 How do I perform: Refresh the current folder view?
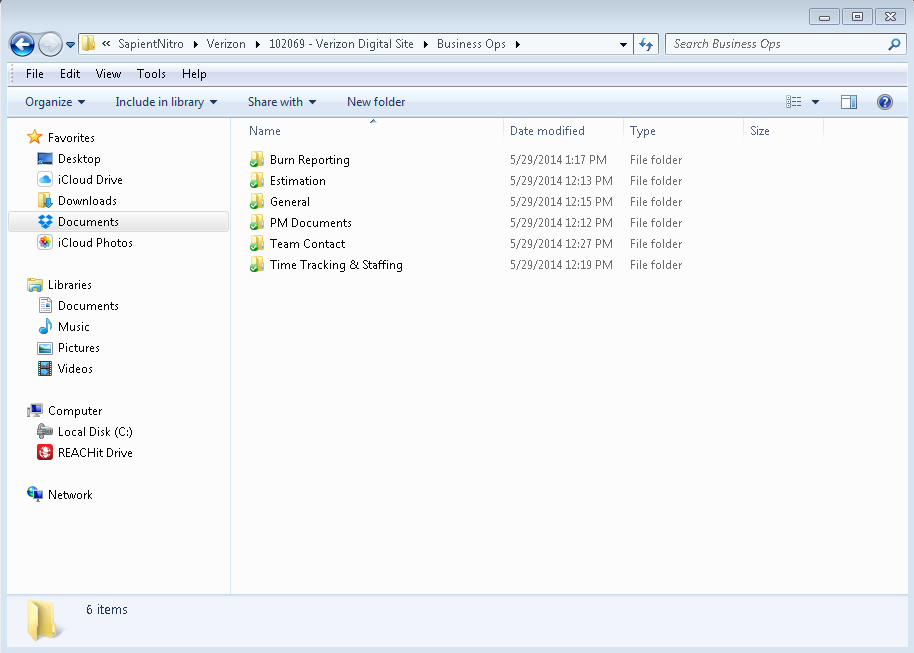pyautogui.click(x=646, y=44)
